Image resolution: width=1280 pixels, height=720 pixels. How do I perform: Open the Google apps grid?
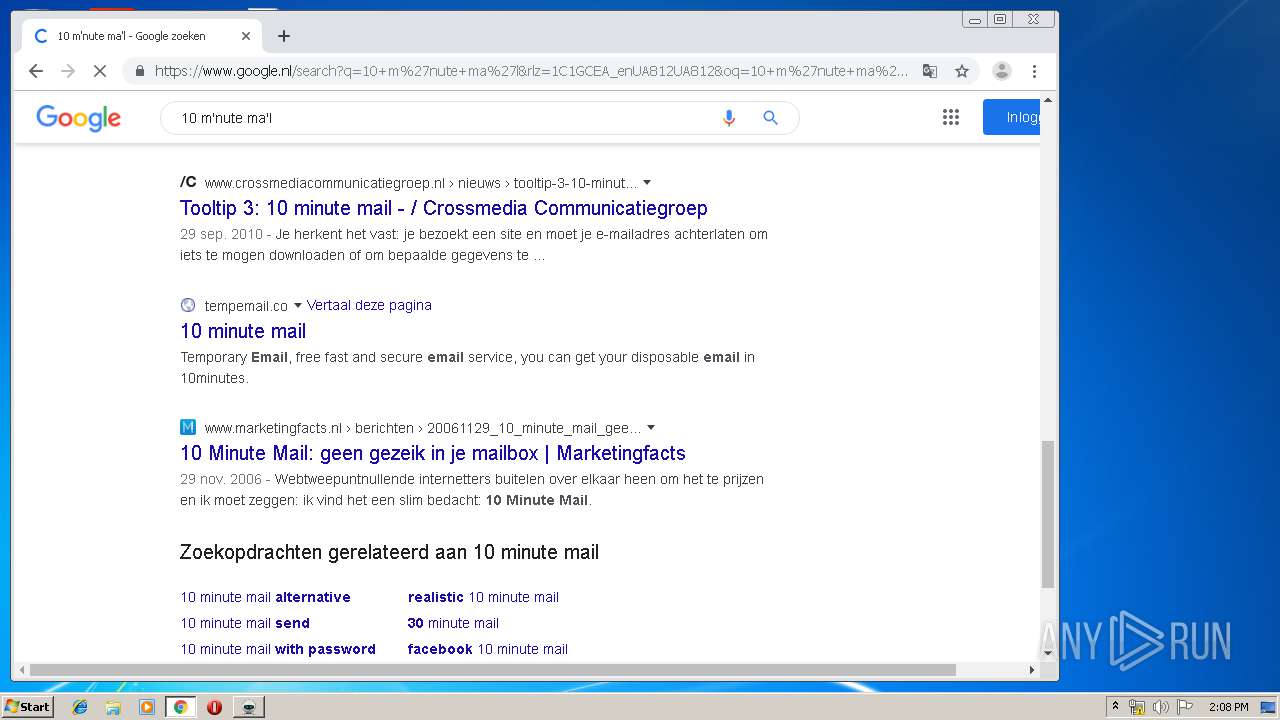point(951,117)
